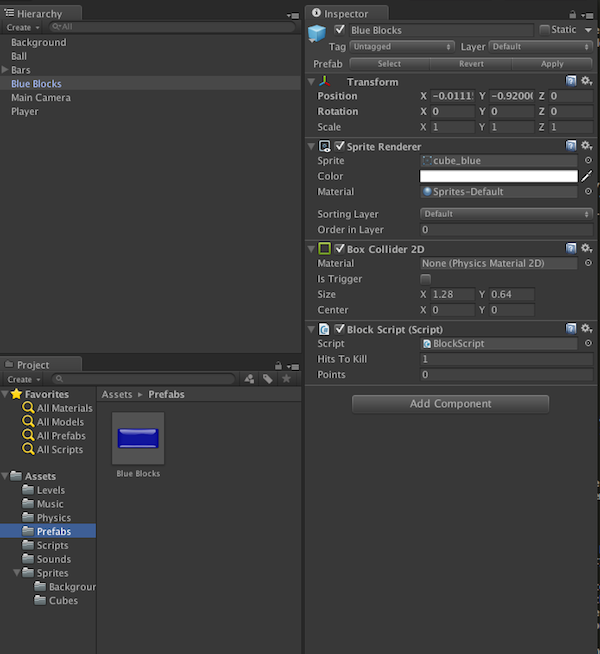Click the Add Component button

(450, 404)
